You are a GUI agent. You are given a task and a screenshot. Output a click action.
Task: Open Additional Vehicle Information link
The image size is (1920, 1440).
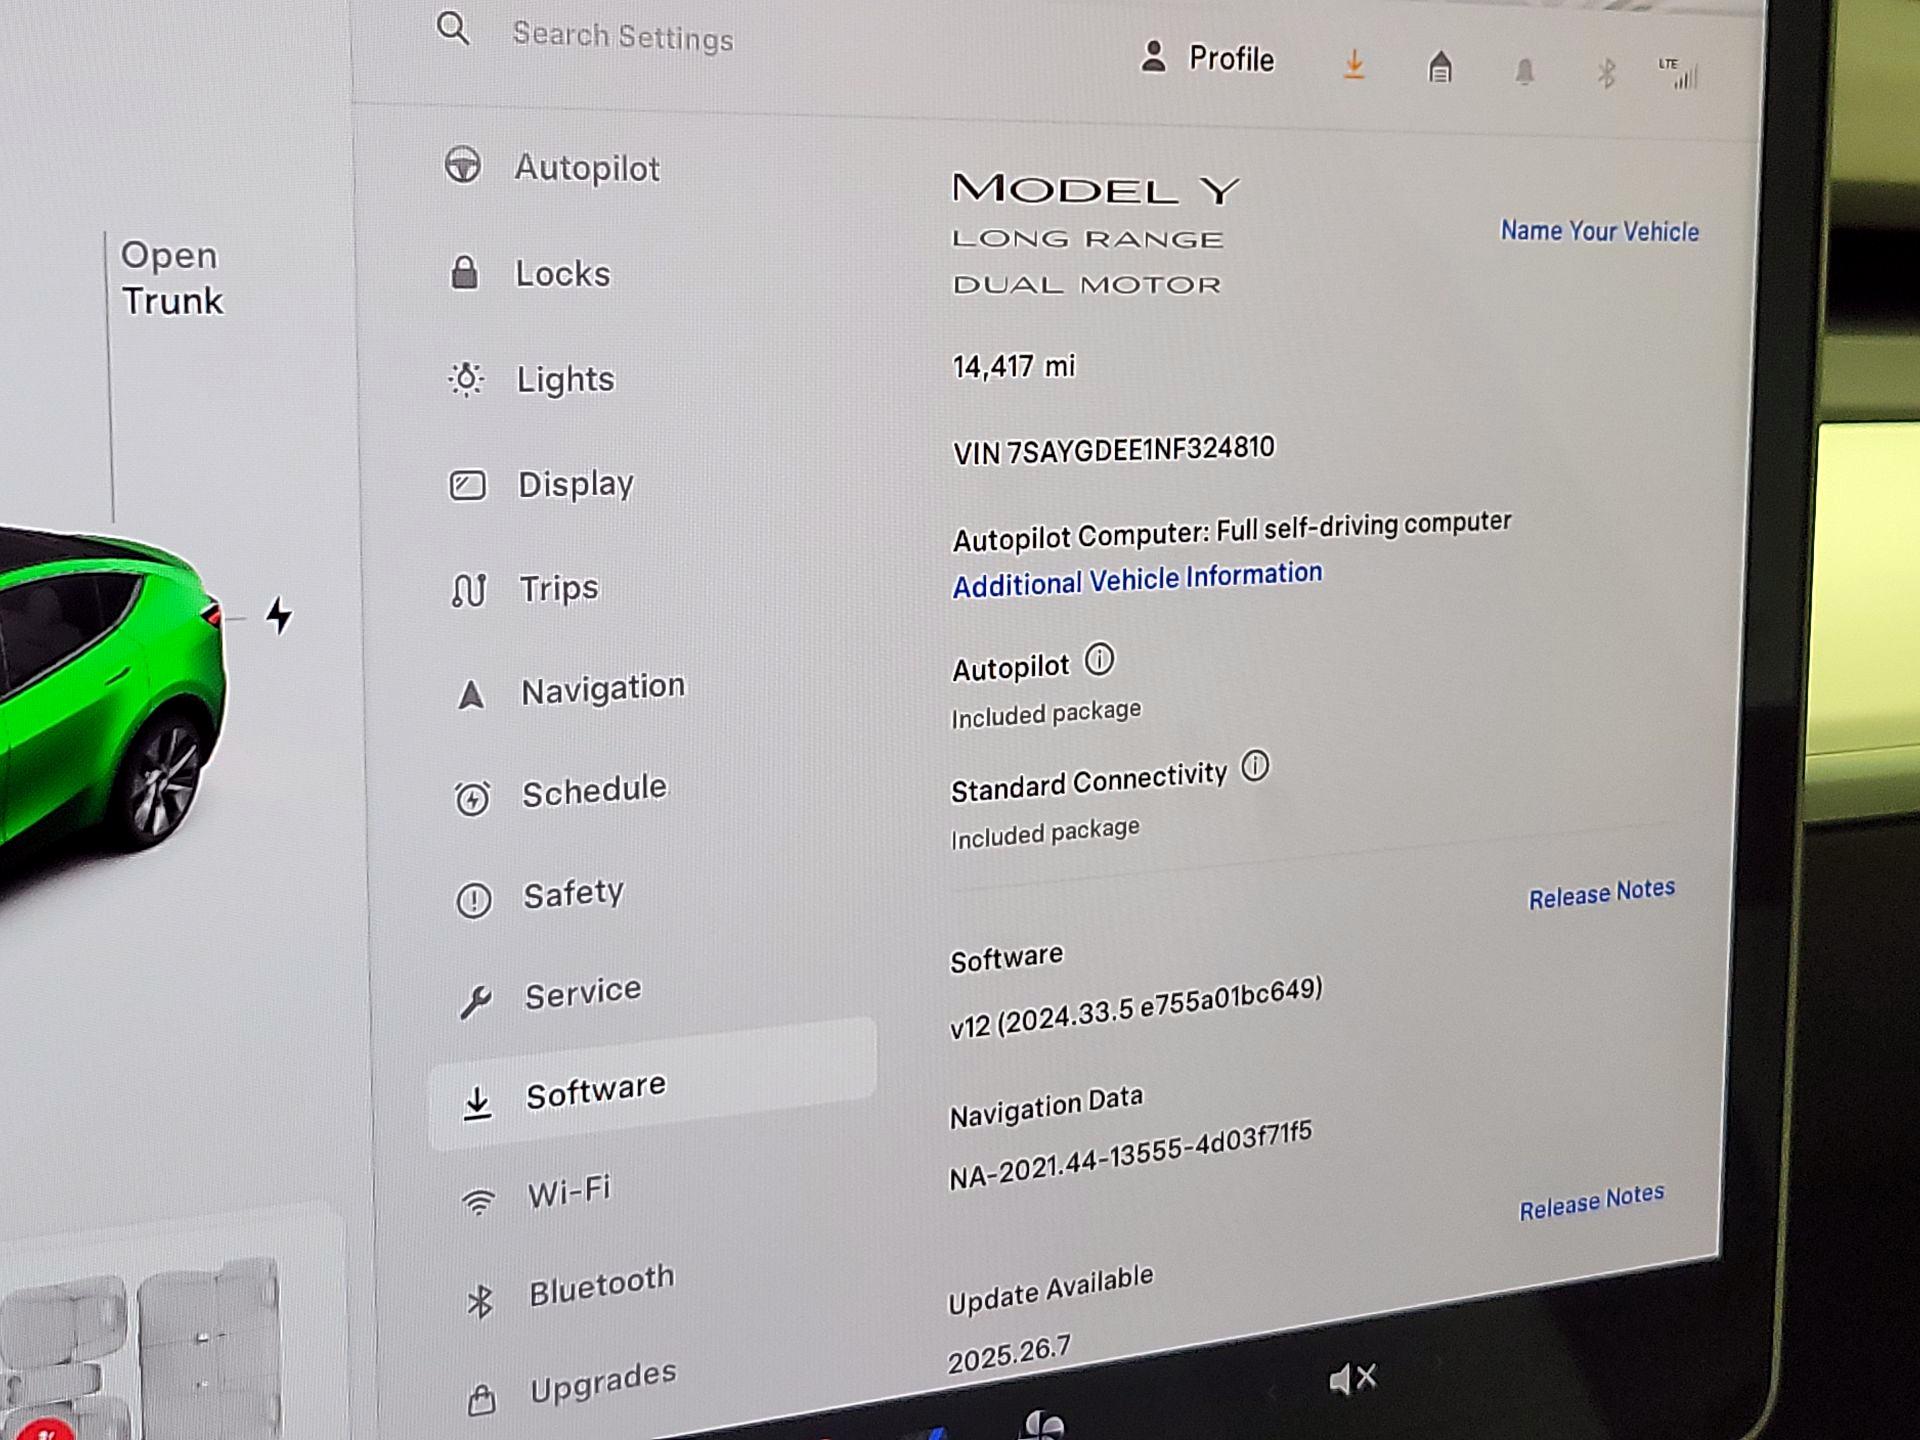[x=1137, y=579]
